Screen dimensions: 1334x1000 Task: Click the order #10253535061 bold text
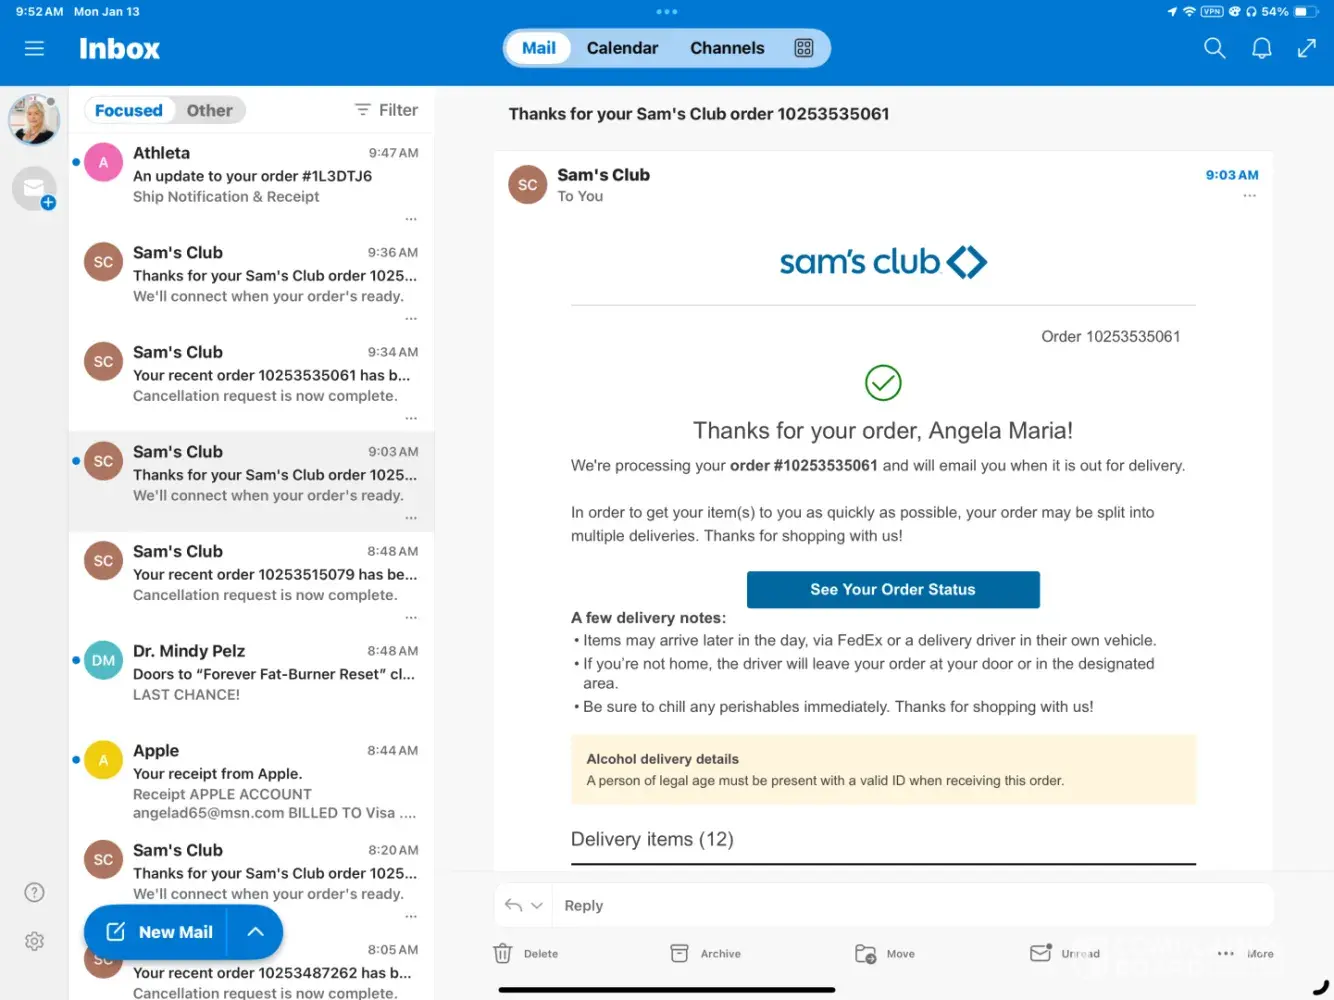point(804,465)
